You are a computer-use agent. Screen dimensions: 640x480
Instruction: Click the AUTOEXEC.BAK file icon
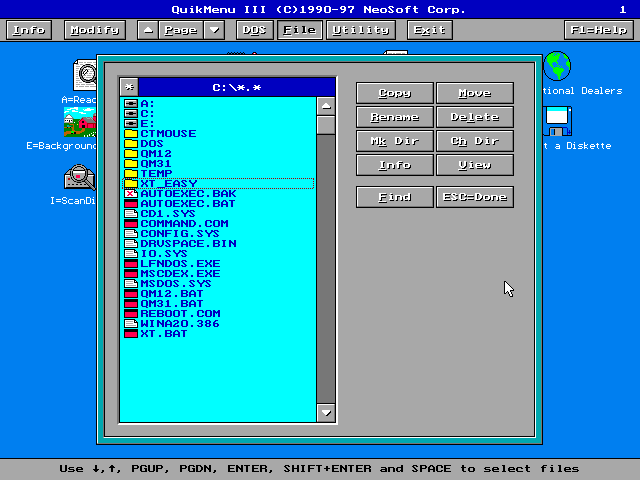131,193
